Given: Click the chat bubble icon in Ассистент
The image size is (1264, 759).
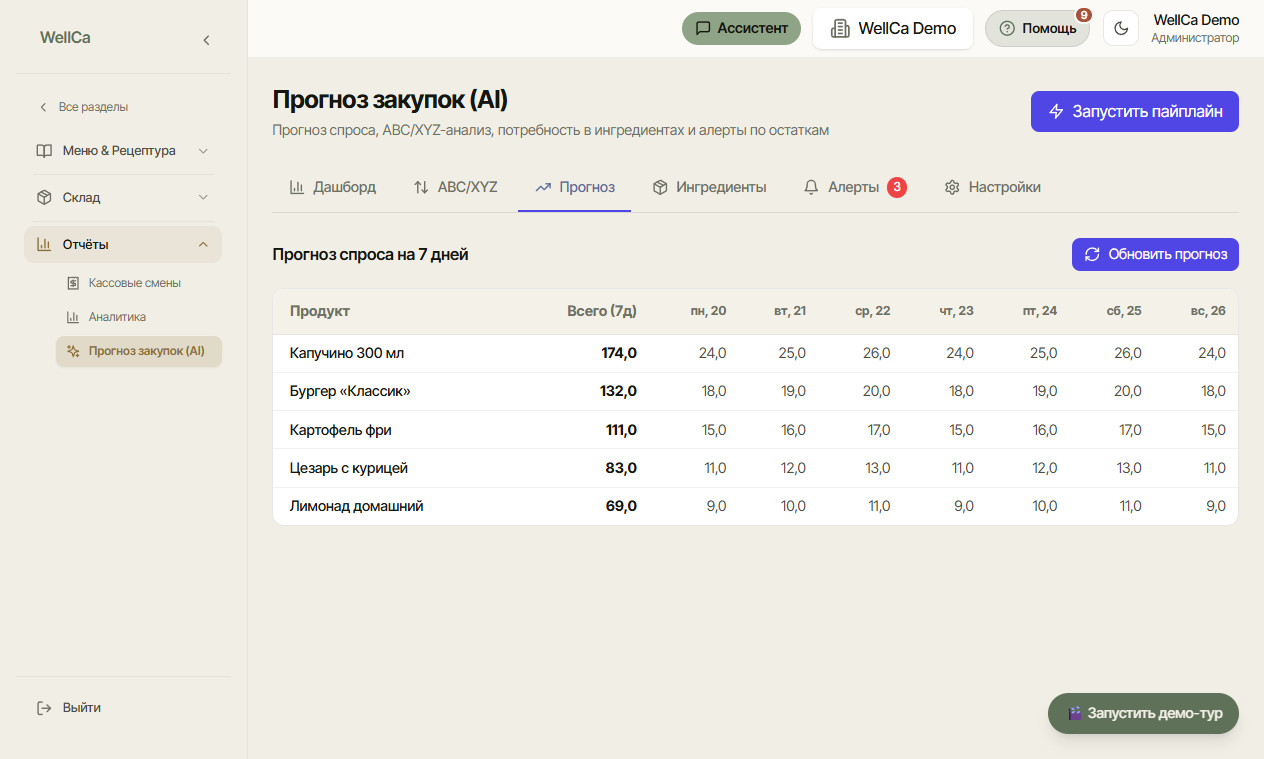Looking at the screenshot, I should 703,28.
